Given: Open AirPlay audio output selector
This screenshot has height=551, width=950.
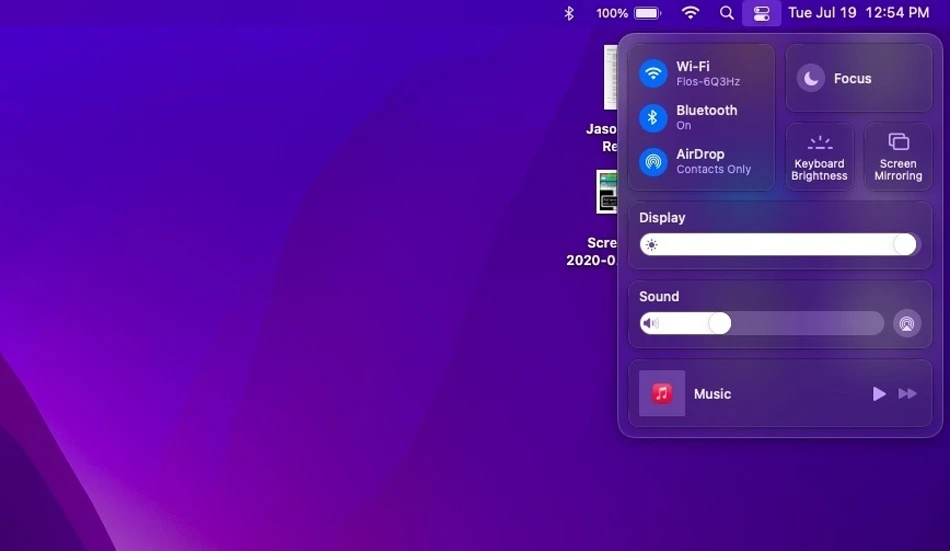Looking at the screenshot, I should 906,323.
